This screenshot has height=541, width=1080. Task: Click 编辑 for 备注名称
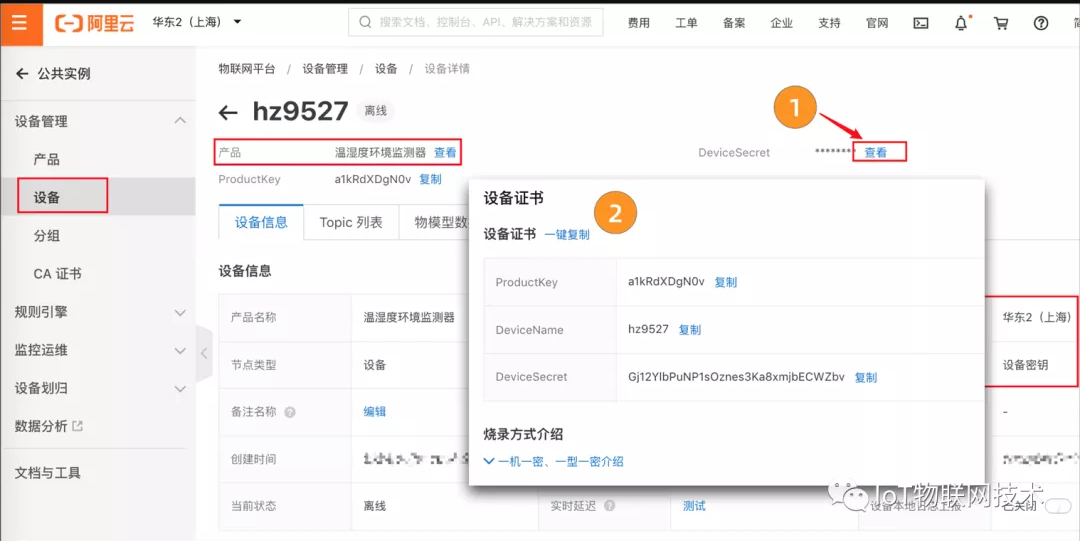pyautogui.click(x=375, y=412)
